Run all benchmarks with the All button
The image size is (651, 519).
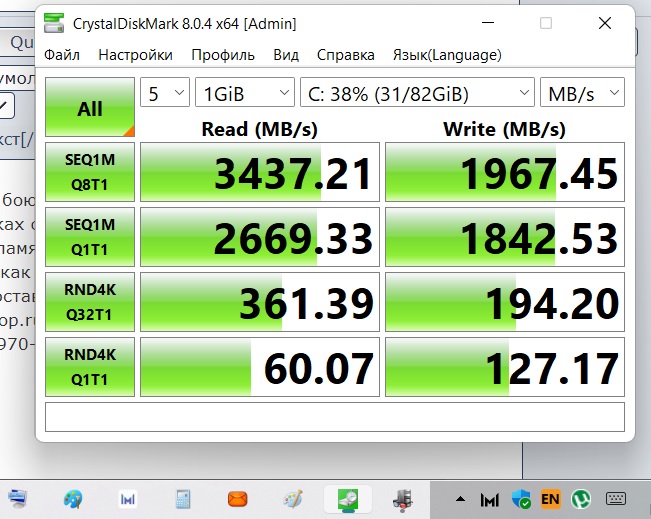(x=90, y=107)
